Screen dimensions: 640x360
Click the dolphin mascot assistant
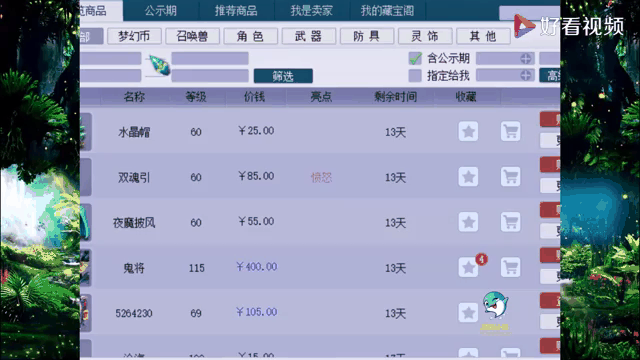pos(495,305)
